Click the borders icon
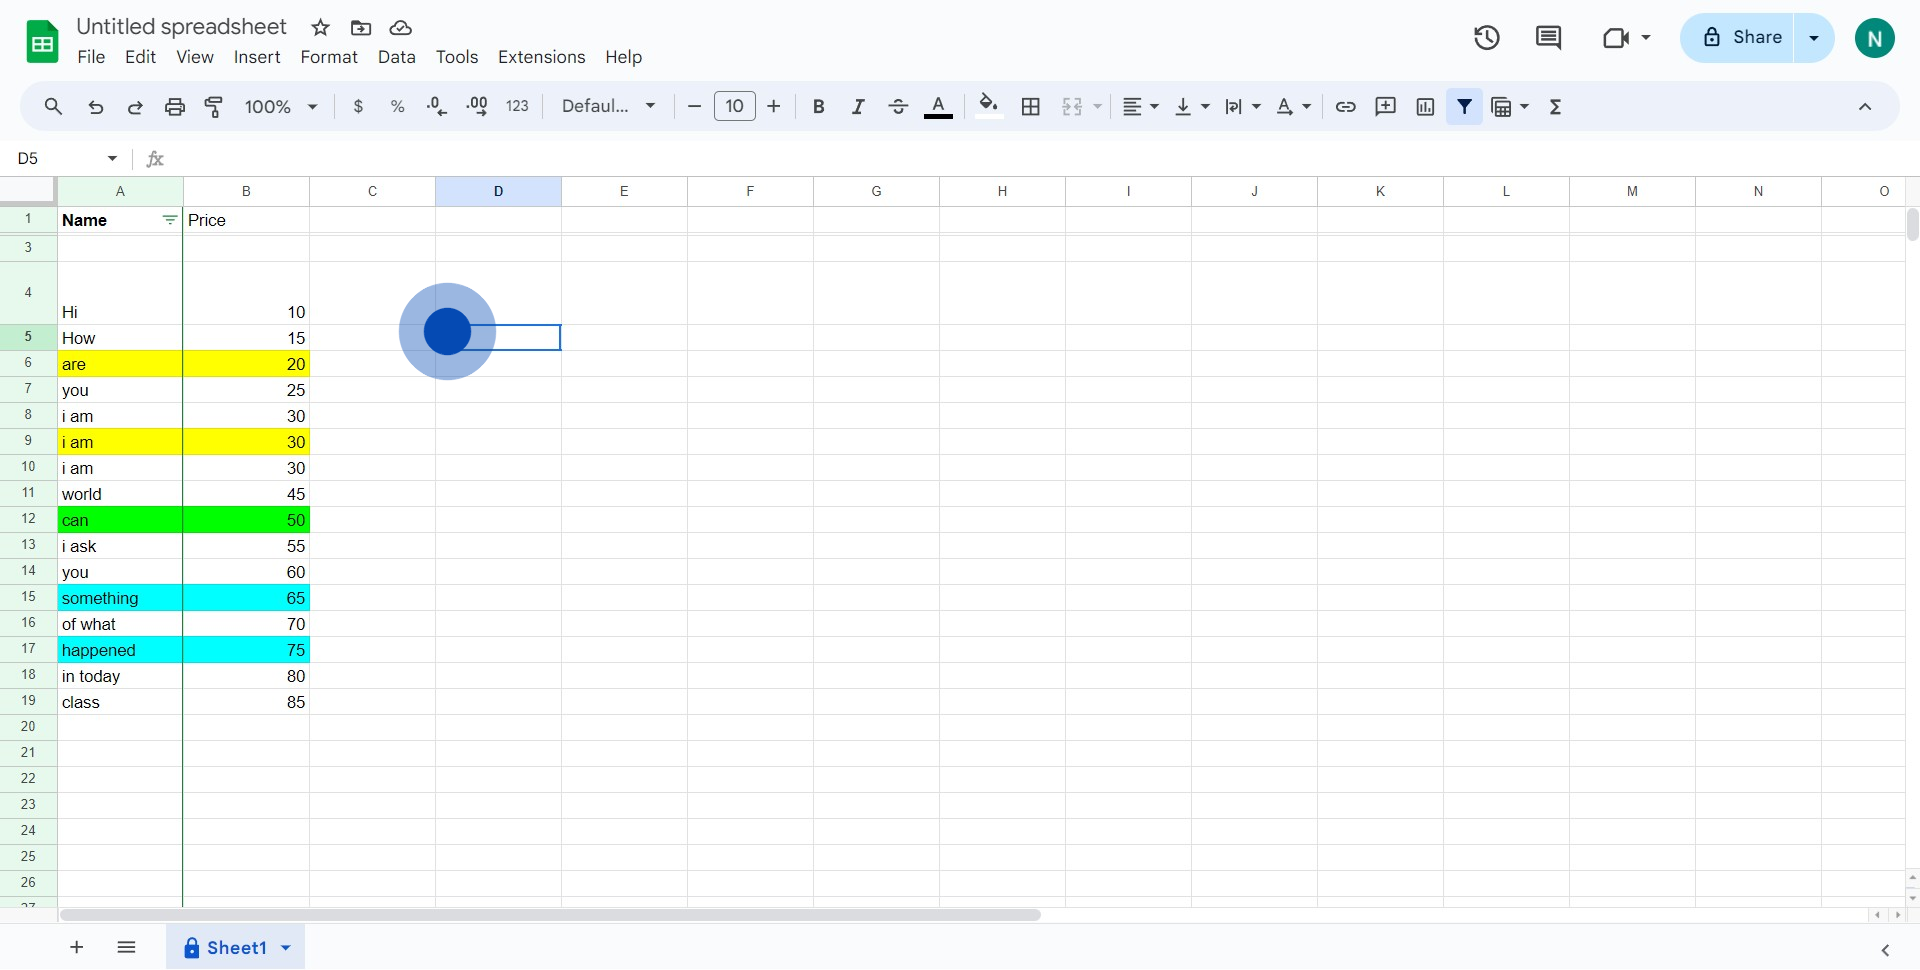Image resolution: width=1920 pixels, height=970 pixels. (x=1031, y=107)
